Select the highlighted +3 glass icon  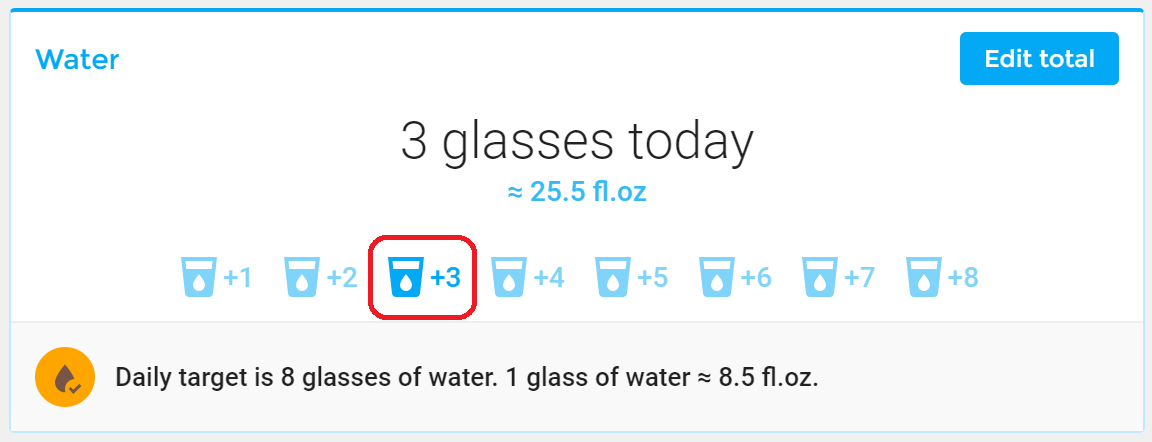coord(406,277)
